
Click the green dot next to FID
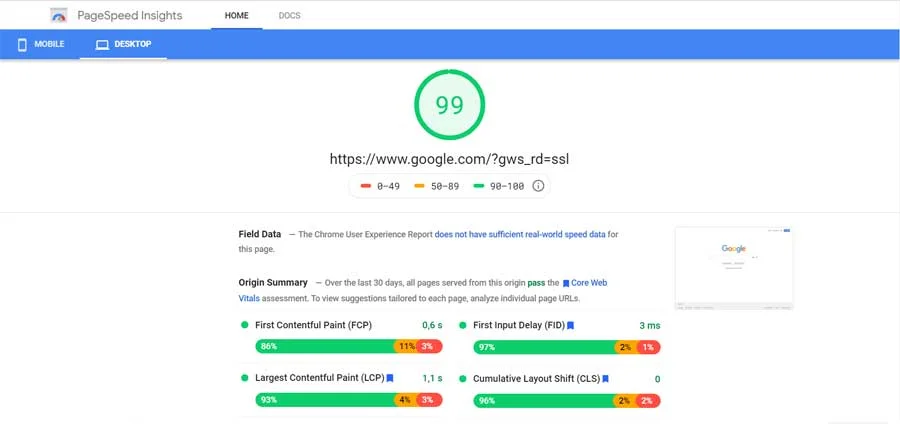[x=463, y=325]
